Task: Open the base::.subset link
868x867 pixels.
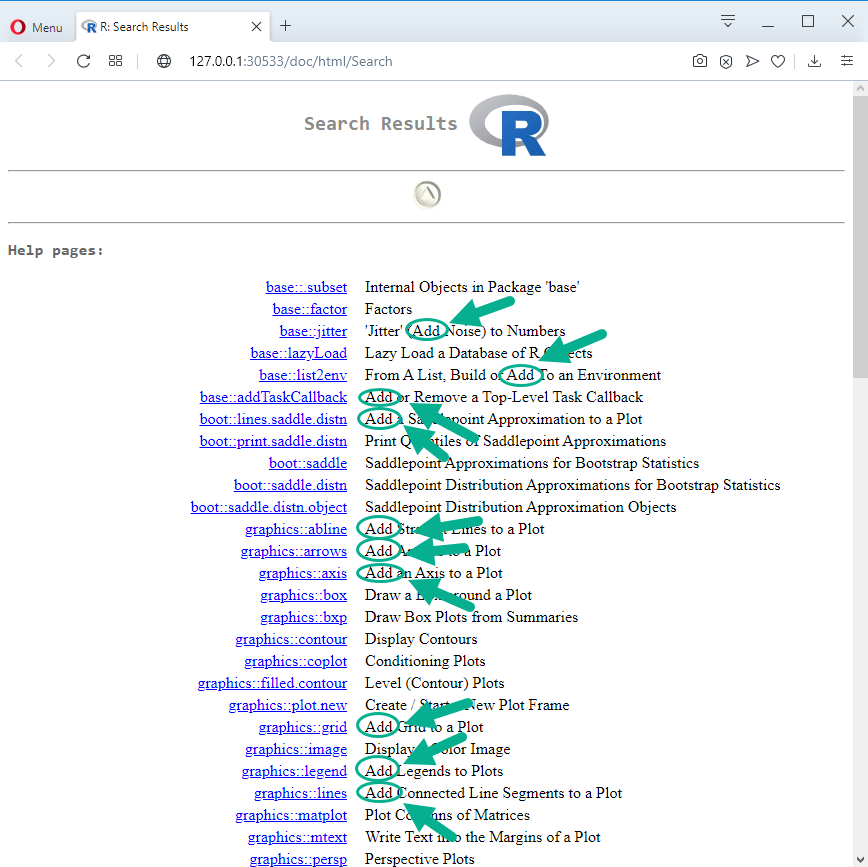Action: pos(306,287)
